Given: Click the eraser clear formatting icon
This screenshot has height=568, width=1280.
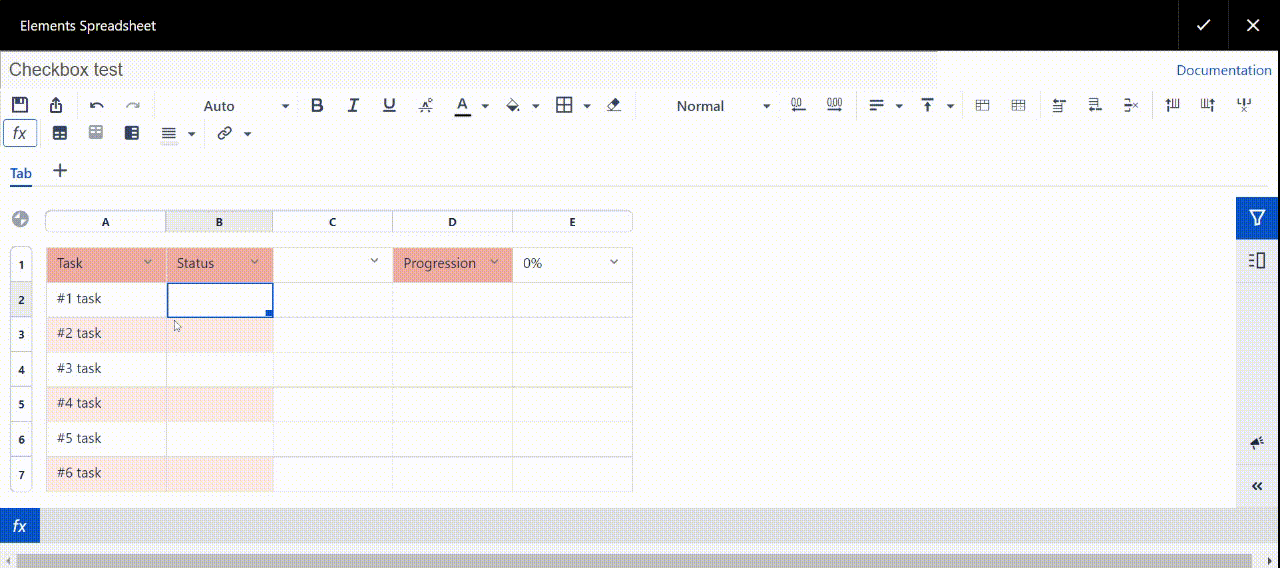Looking at the screenshot, I should tap(614, 106).
